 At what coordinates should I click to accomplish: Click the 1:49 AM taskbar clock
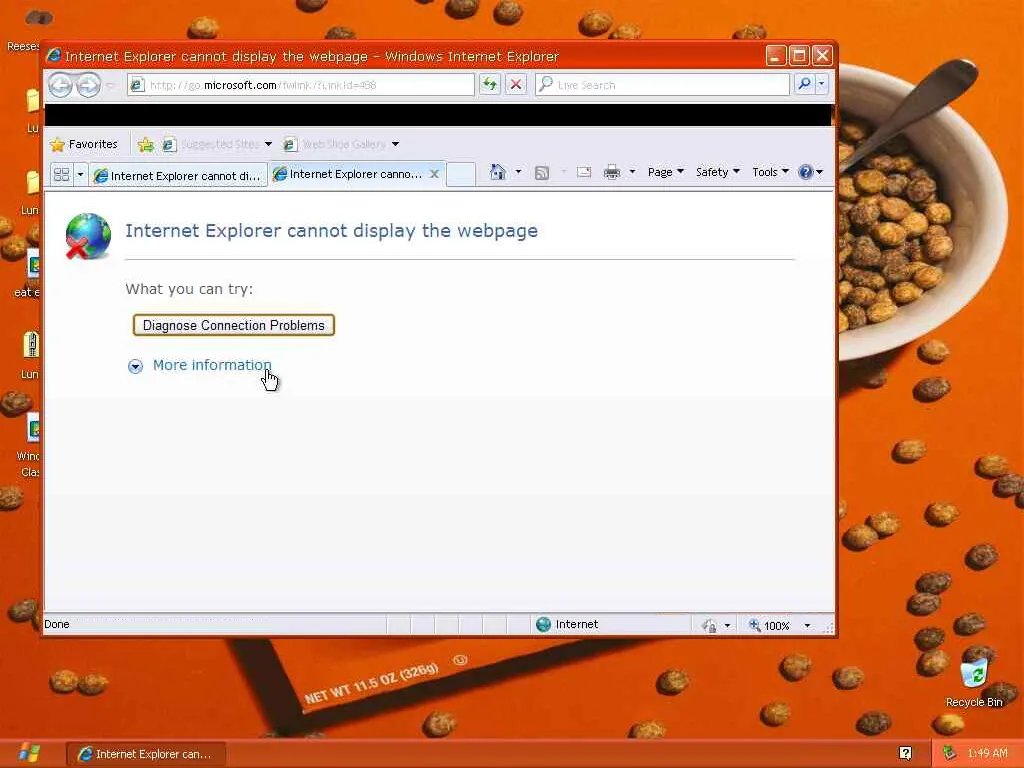[x=987, y=754]
